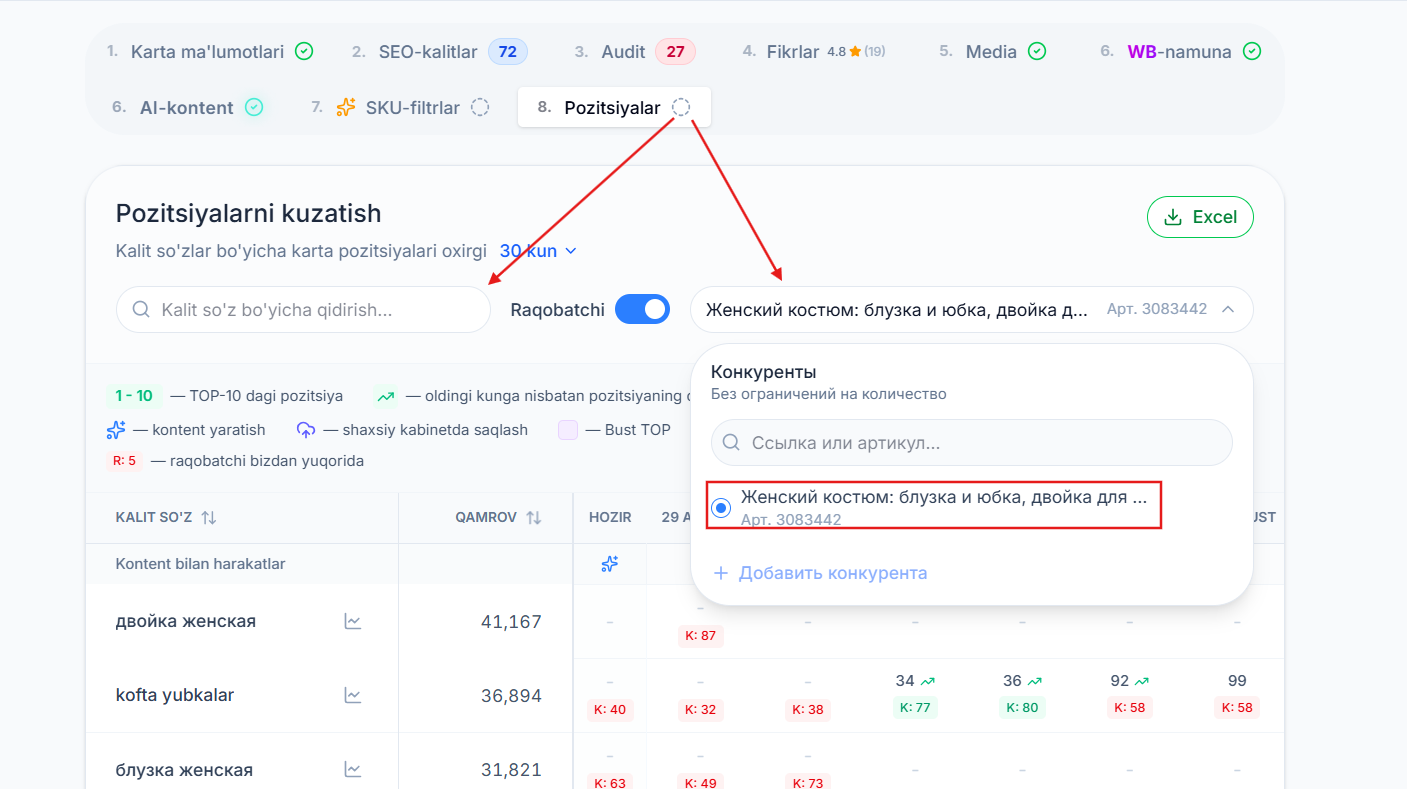Sort by QAMROV column arrows
Screen dimensions: 1407x789
[x=534, y=517]
